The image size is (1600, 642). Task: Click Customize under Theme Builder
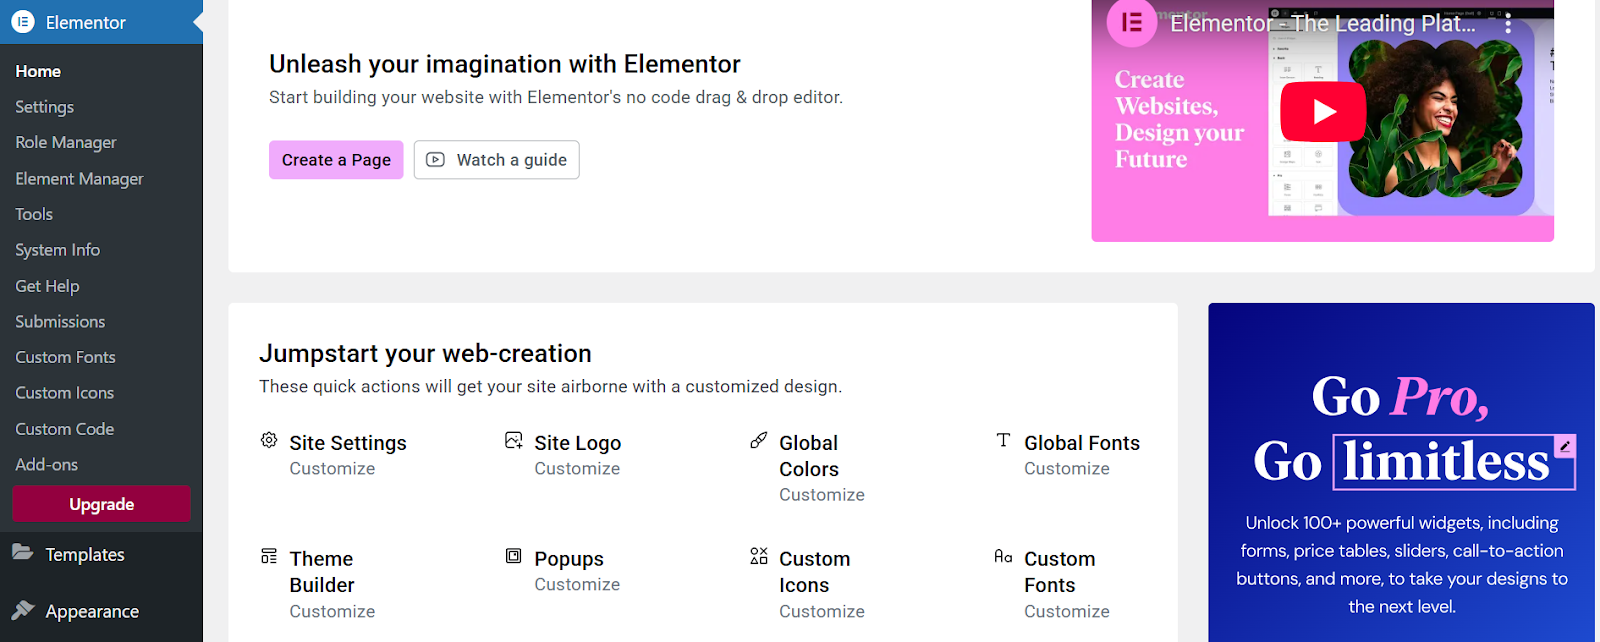pyautogui.click(x=332, y=612)
